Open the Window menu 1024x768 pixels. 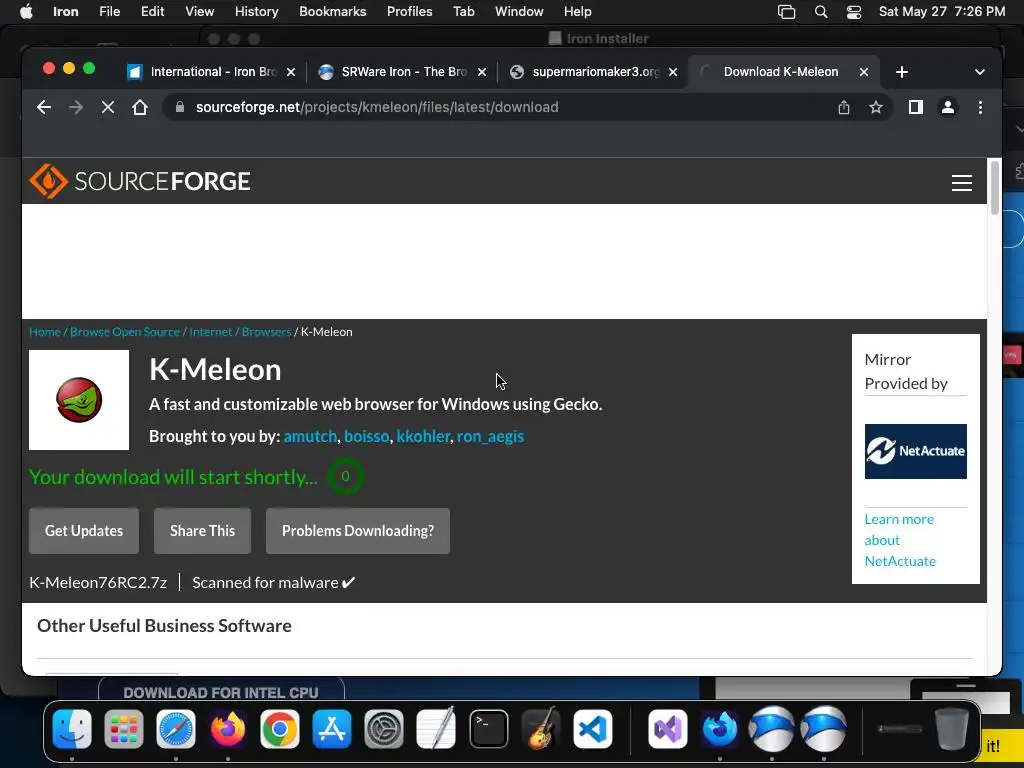click(519, 12)
